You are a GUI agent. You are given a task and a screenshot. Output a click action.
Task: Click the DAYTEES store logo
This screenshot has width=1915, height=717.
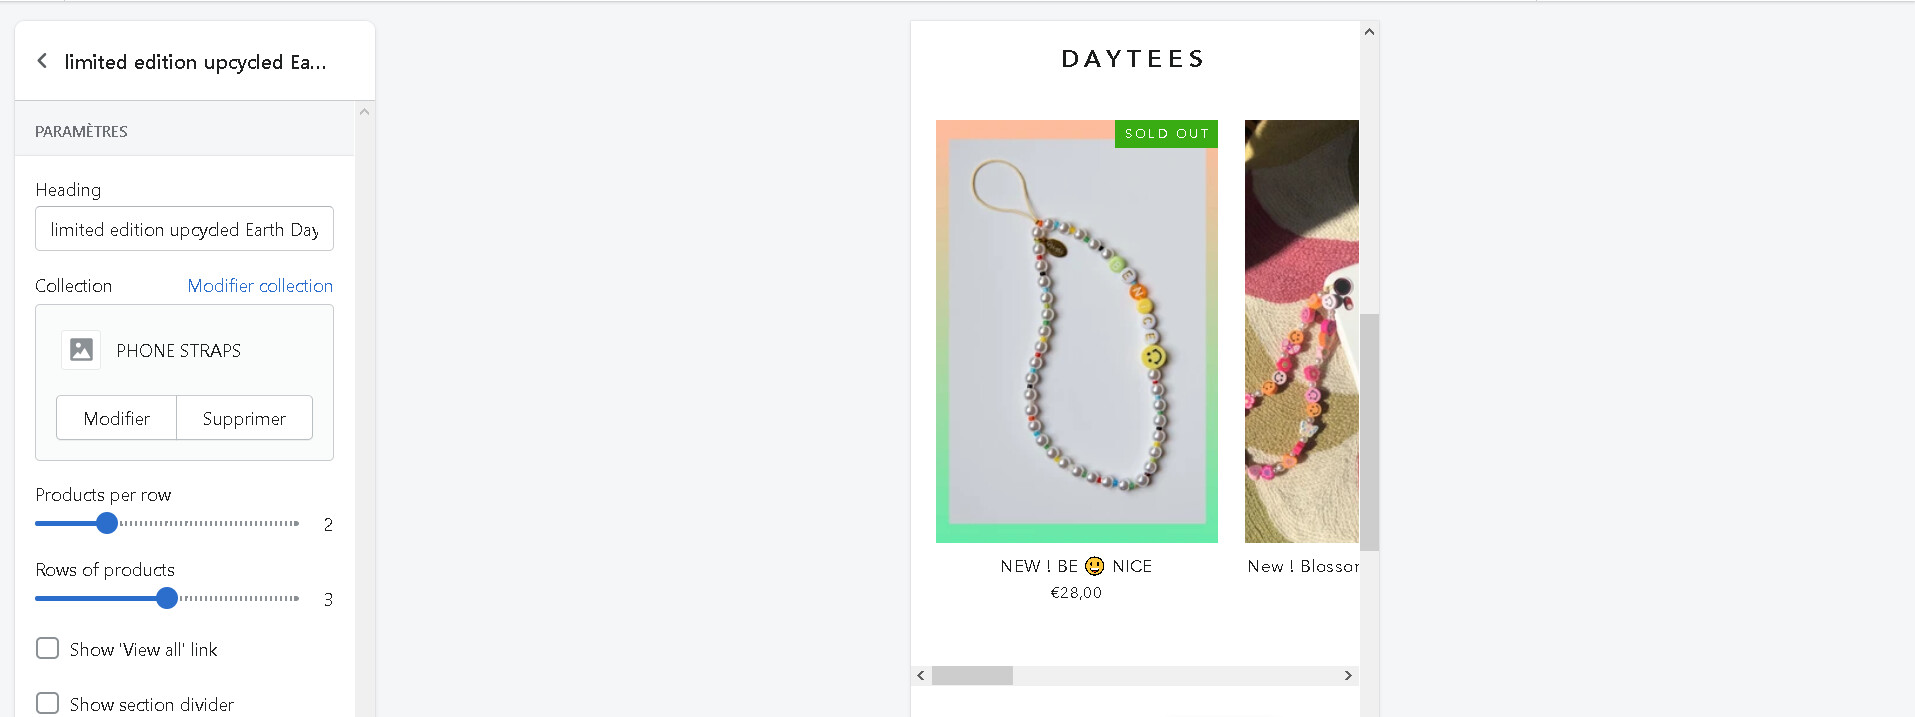click(x=1133, y=59)
